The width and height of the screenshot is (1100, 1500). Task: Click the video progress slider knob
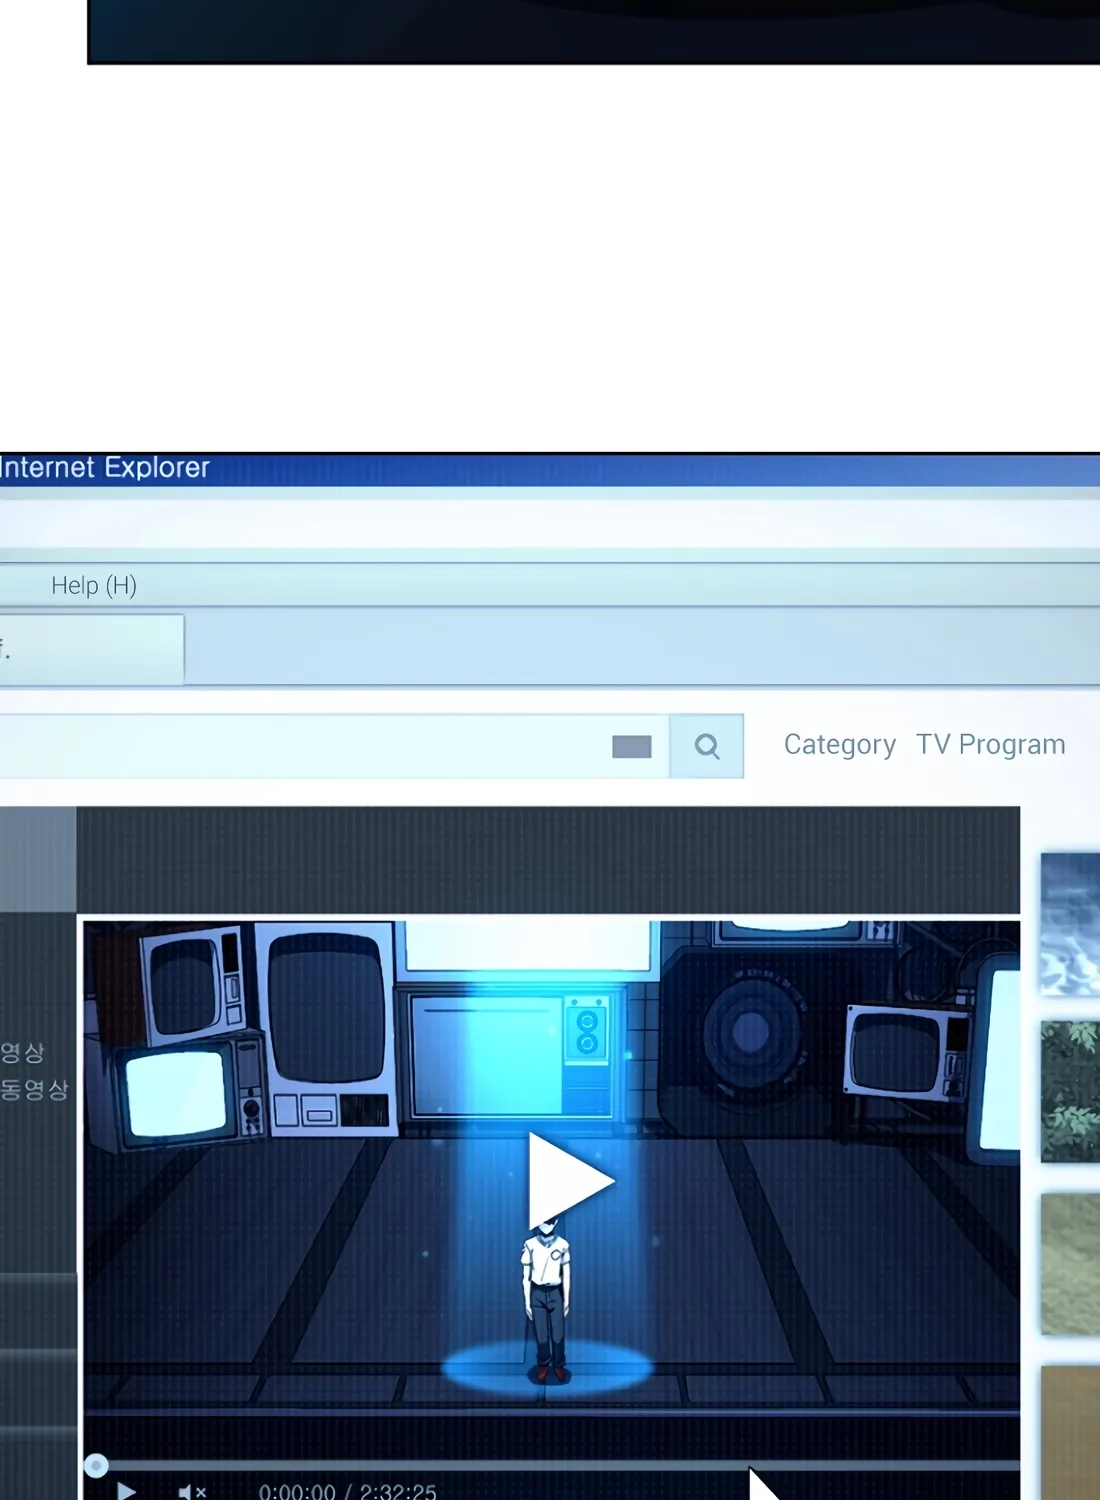tap(96, 1466)
